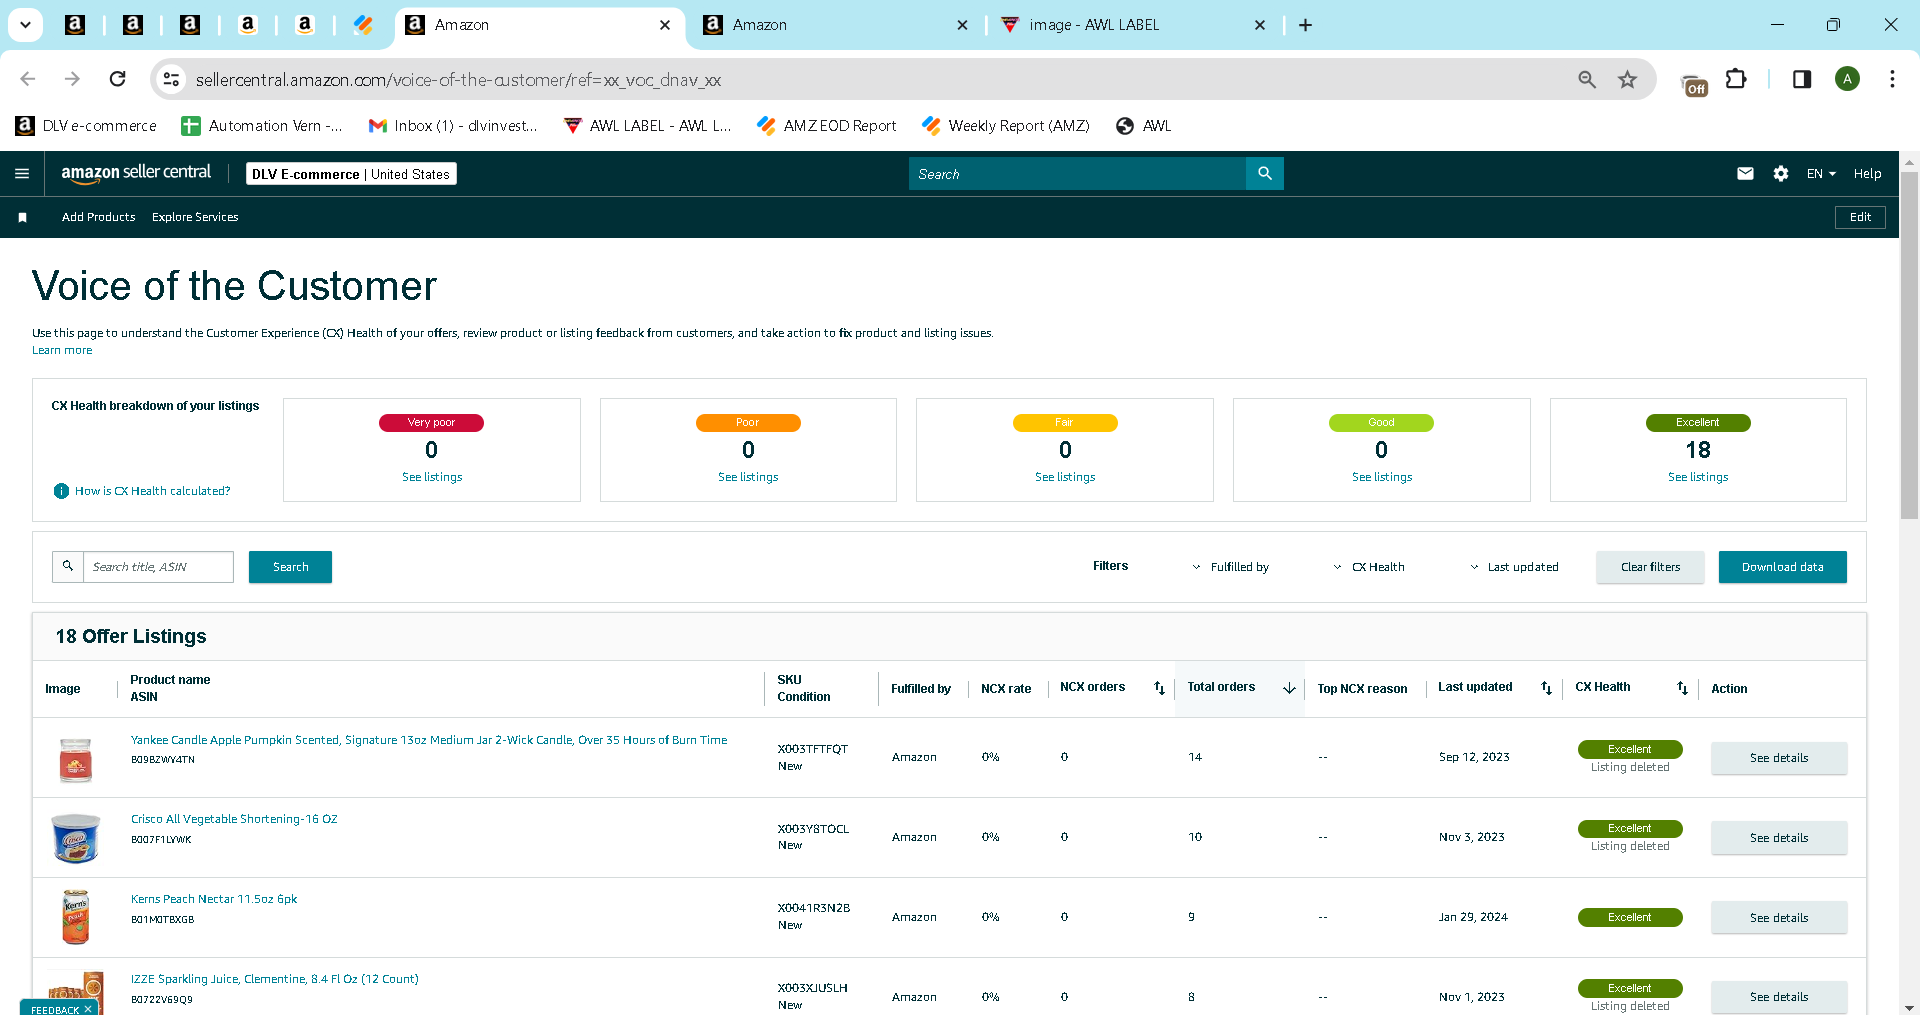Open the AMZ EOD Report bookmark

click(827, 126)
